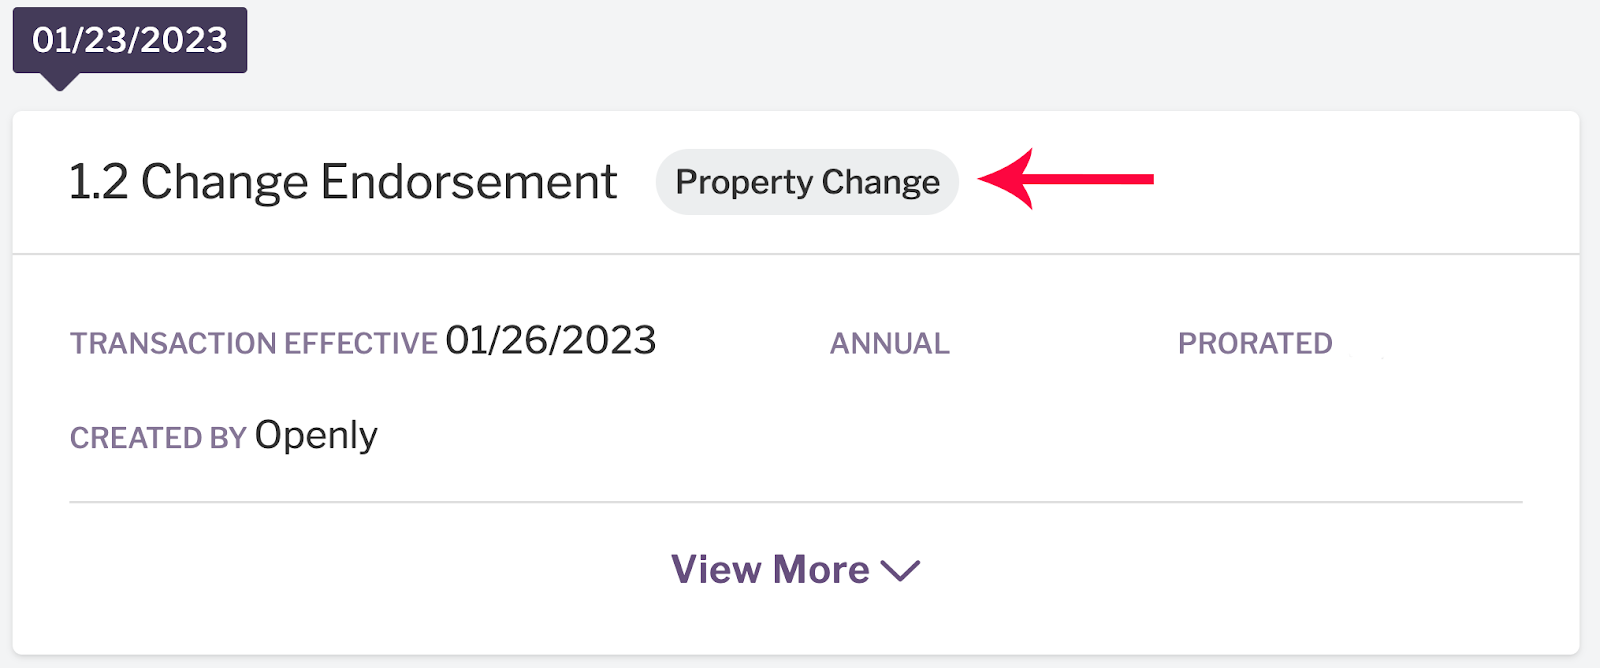Select the Openly creator name
The image size is (1600, 668).
click(x=316, y=436)
